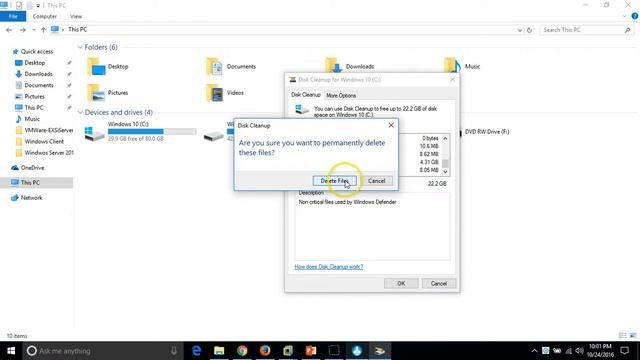Select the Windows 10 (C:) drive

(140, 131)
